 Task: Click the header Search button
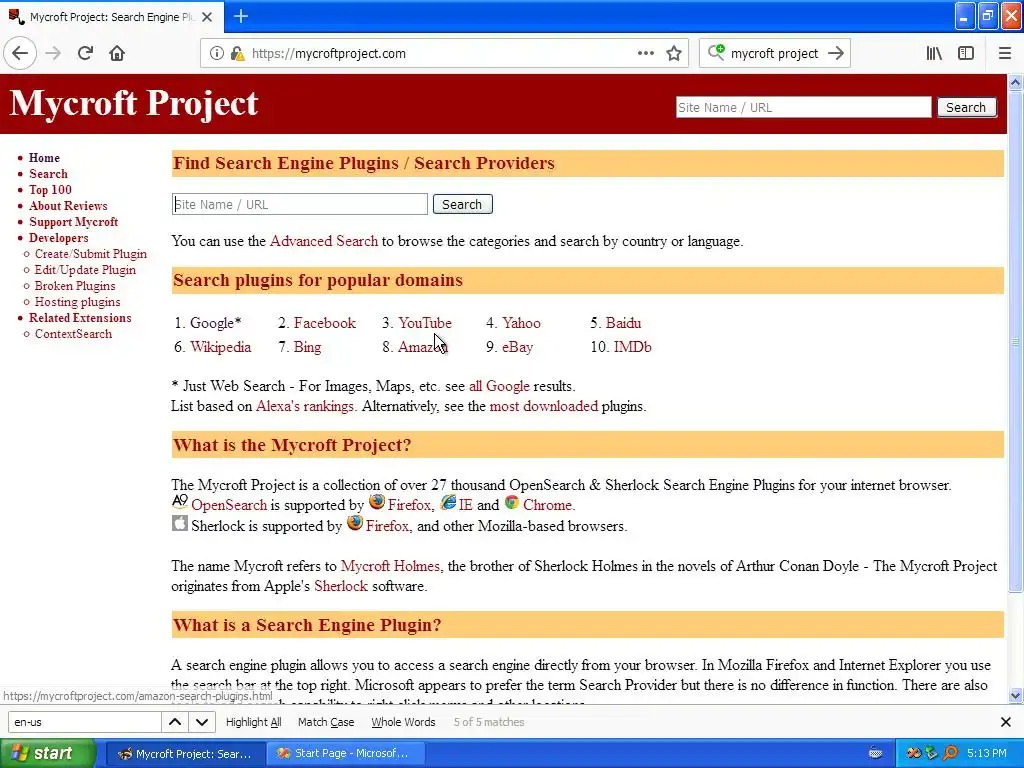tap(967, 107)
